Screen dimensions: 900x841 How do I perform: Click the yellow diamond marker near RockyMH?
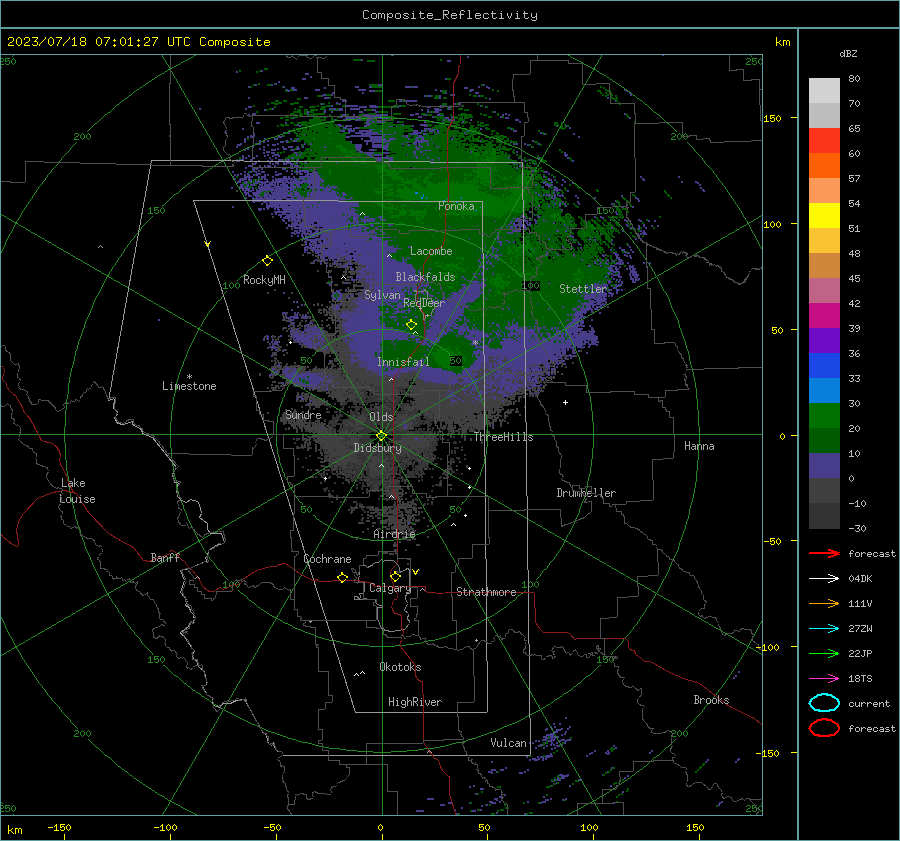point(267,261)
